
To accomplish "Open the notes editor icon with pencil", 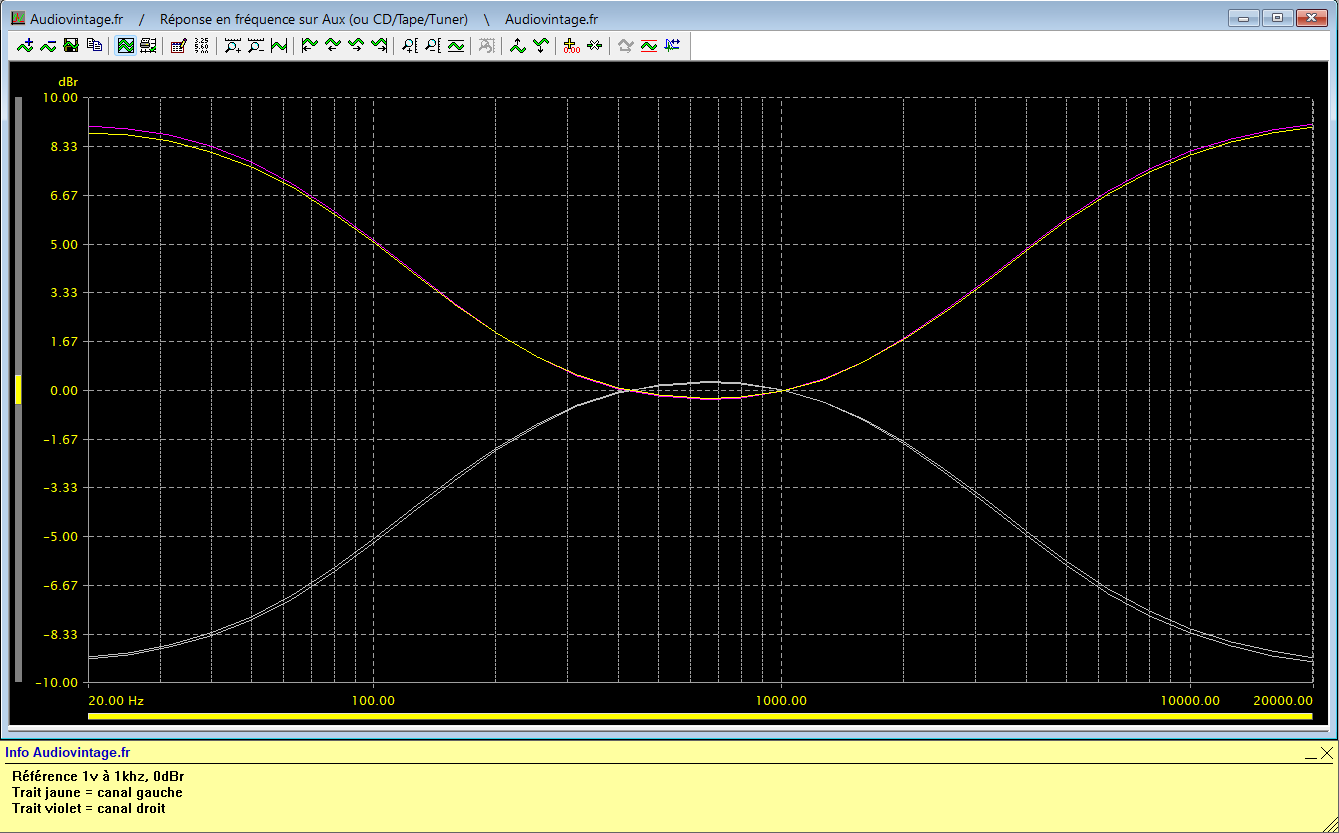I will (x=178, y=45).
